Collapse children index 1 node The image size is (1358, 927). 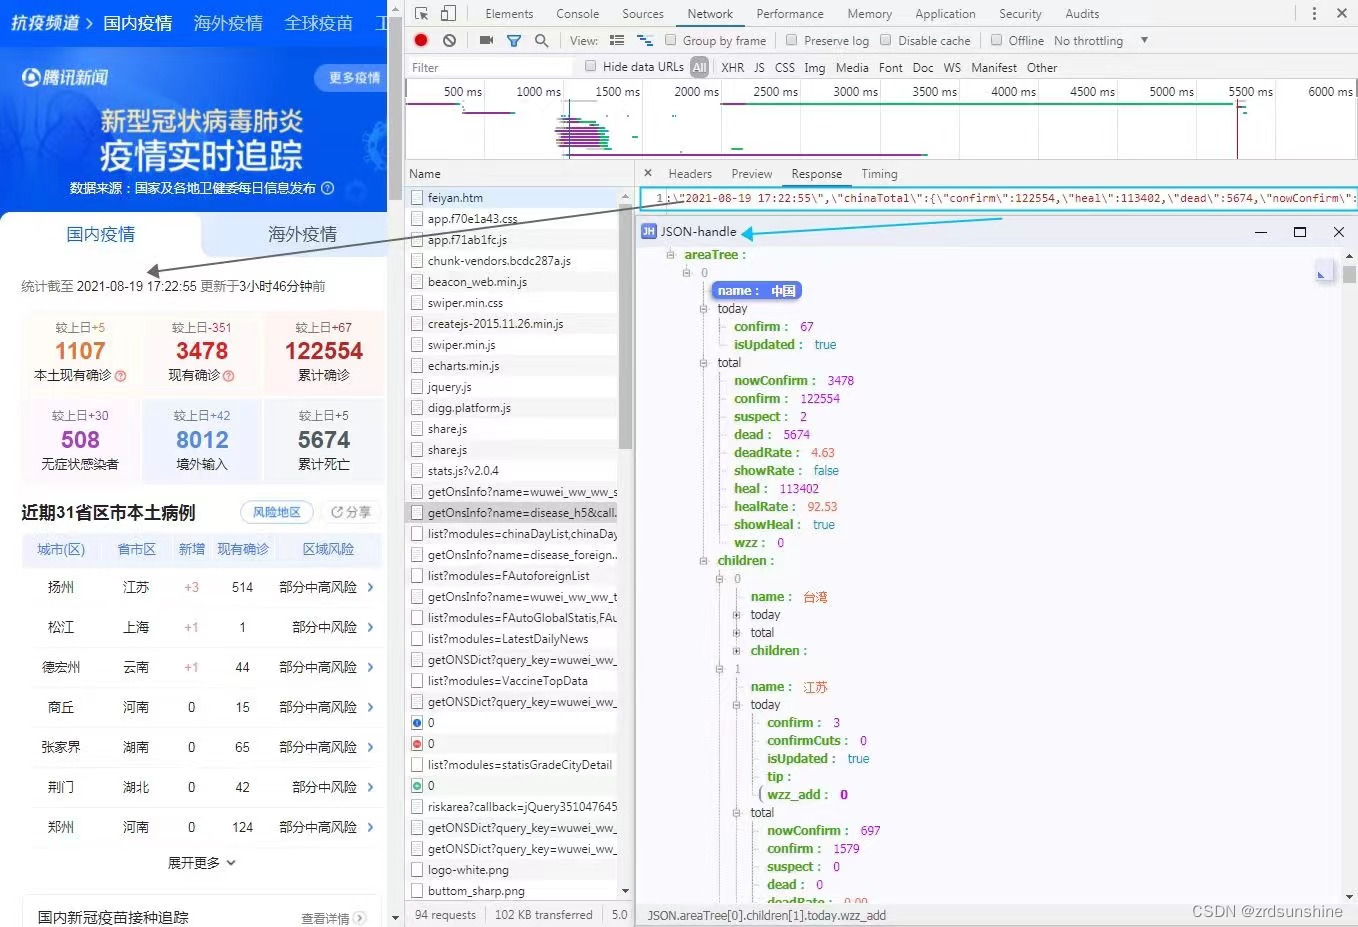719,669
